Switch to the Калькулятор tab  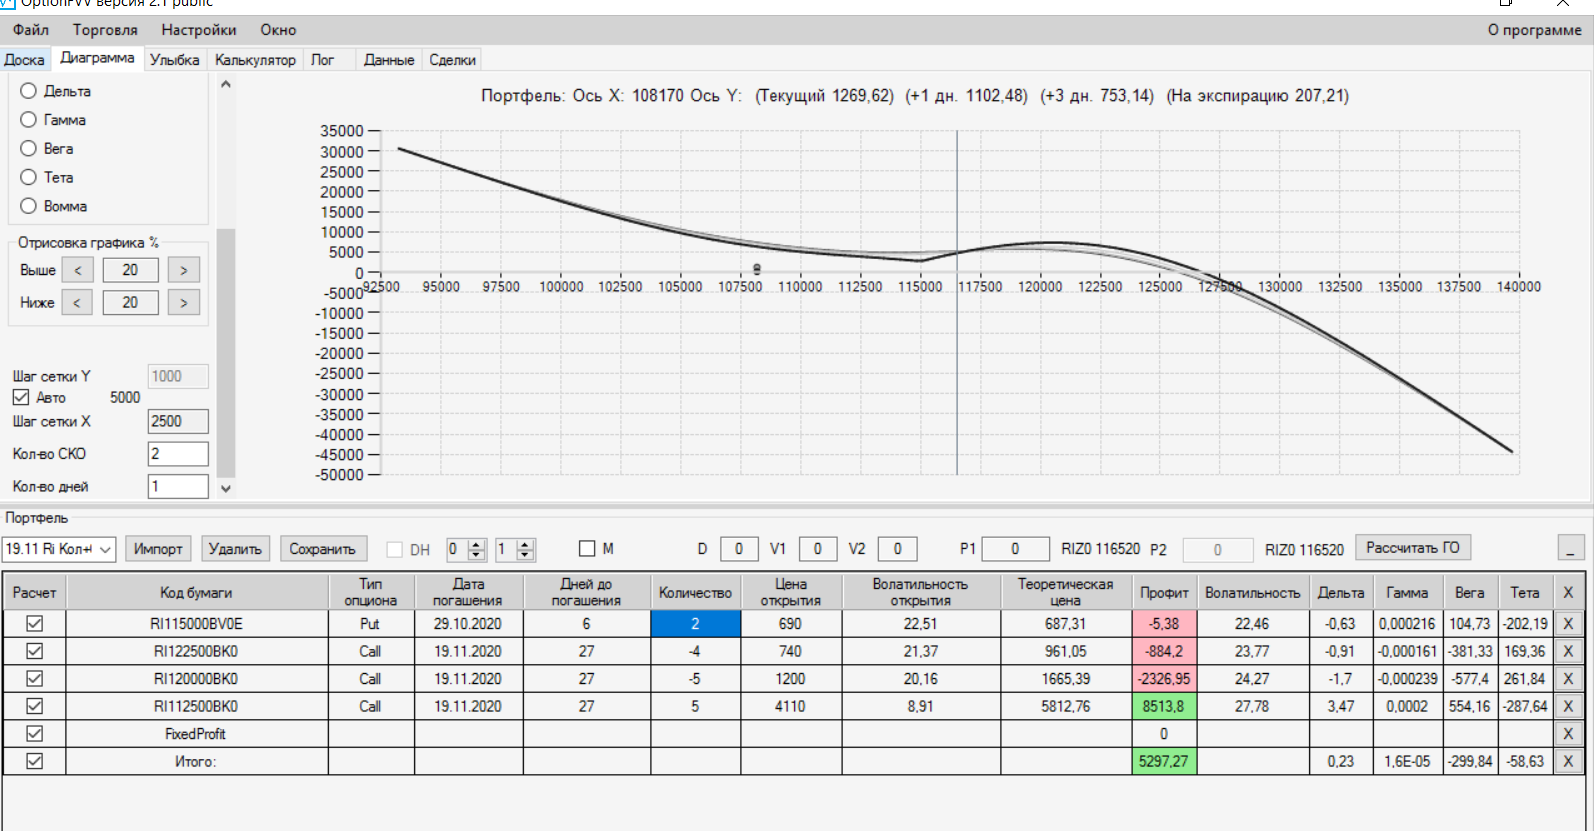click(255, 60)
